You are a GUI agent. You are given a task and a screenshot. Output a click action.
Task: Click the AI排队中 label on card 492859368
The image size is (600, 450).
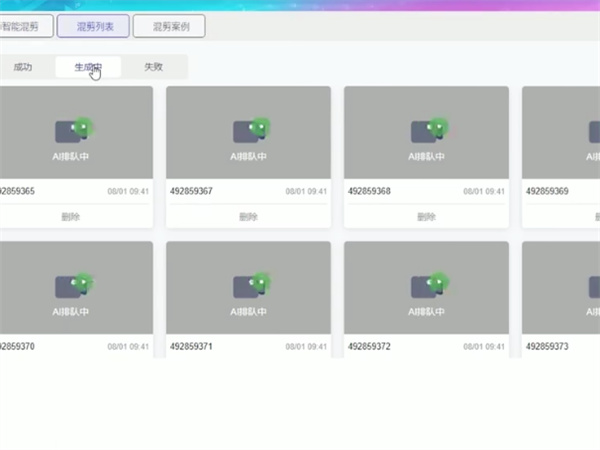[x=426, y=157]
